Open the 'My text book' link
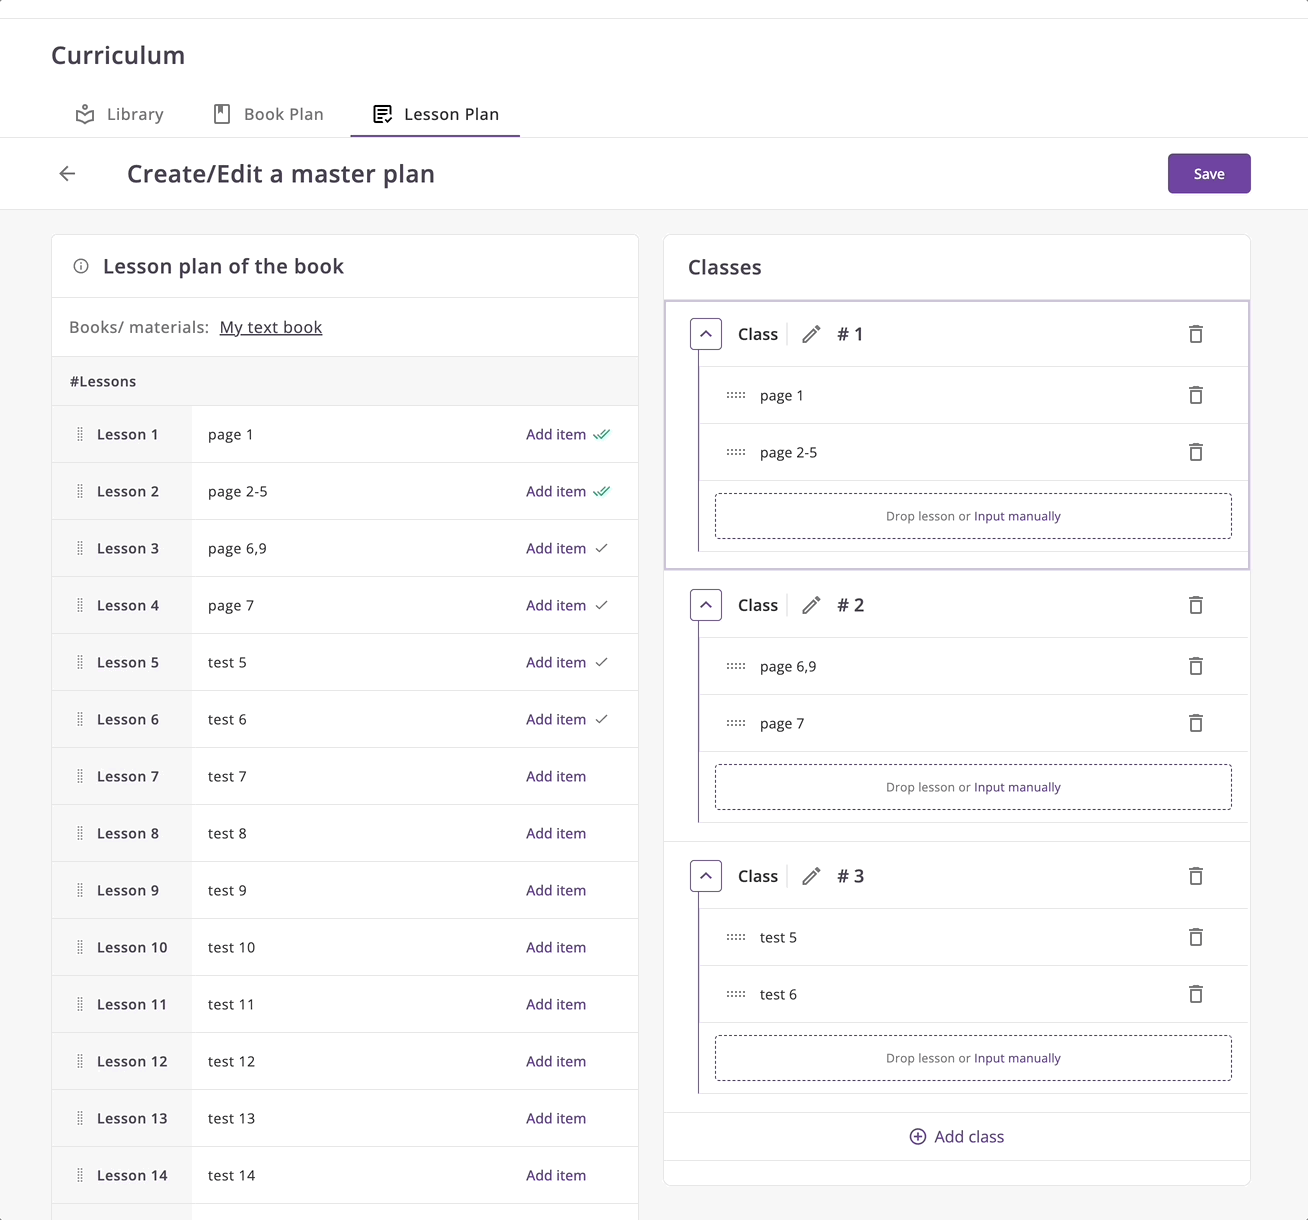Viewport: 1308px width, 1220px height. tap(271, 327)
